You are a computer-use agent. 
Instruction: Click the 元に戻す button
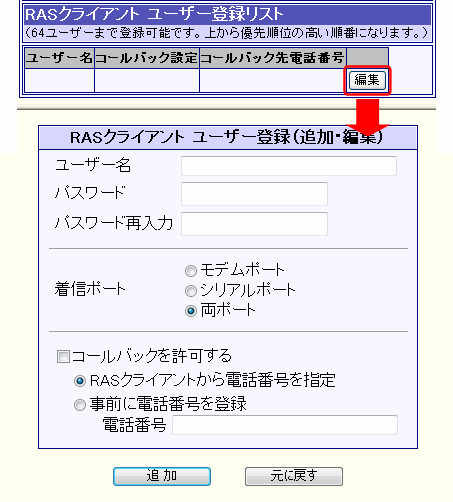point(294,476)
